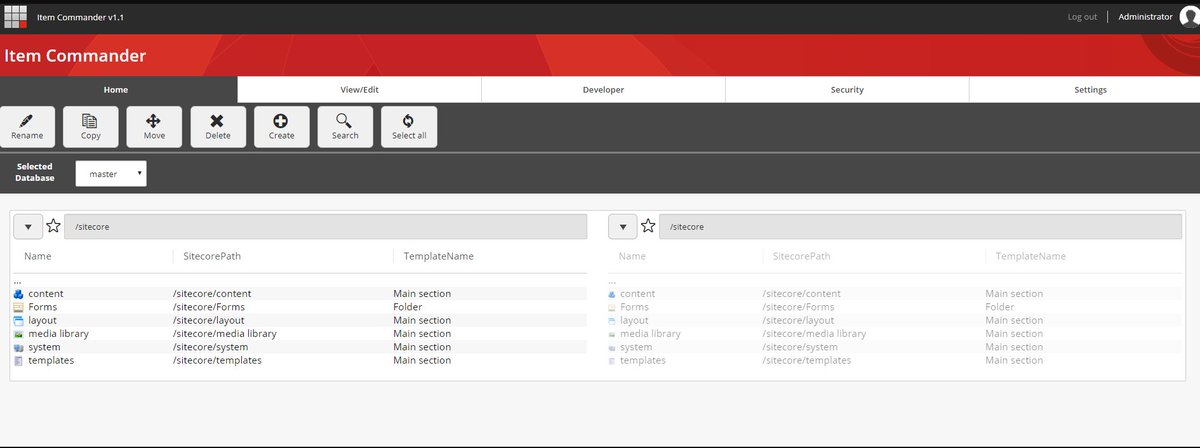The width and height of the screenshot is (1200, 448).
Task: Click '/sitecore/content' path in left panel
Action: (x=212, y=294)
